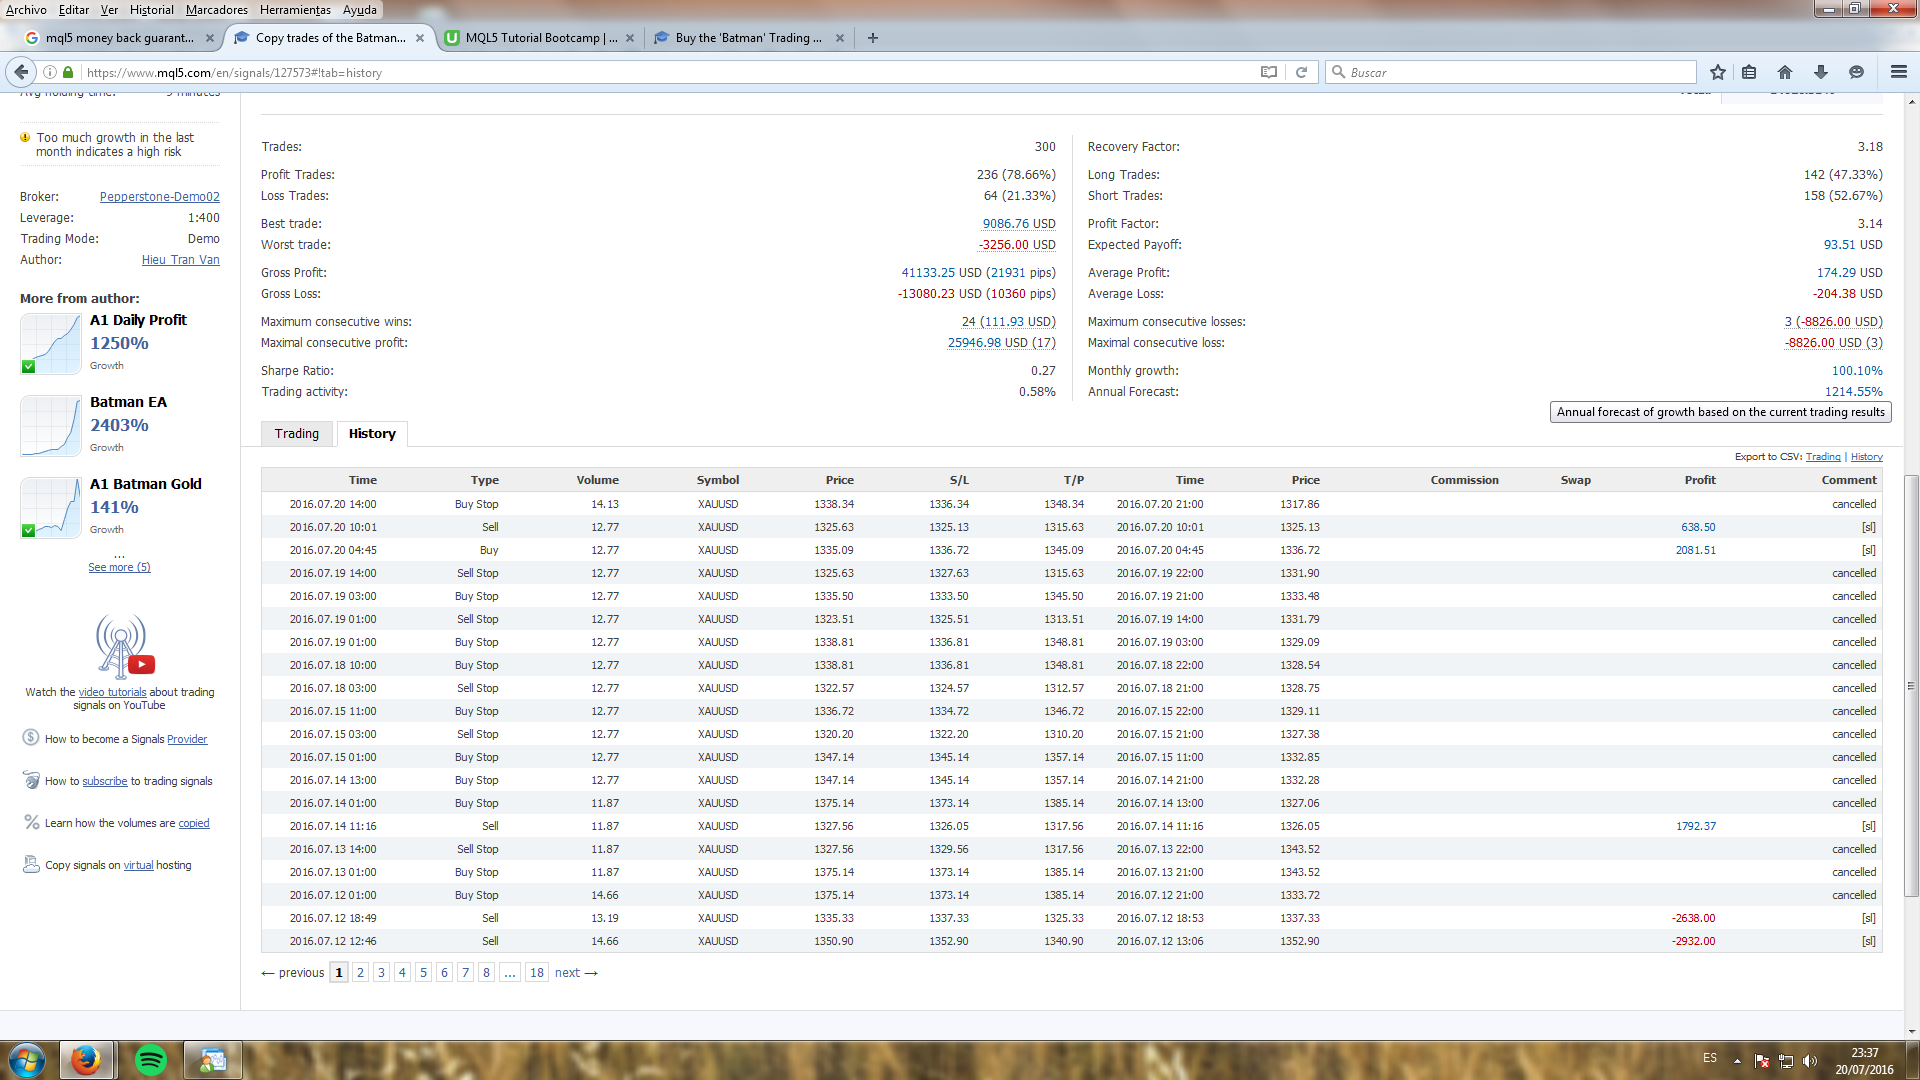The image size is (1920, 1080).
Task: Open Firefox hamburger menu
Action: click(1898, 72)
